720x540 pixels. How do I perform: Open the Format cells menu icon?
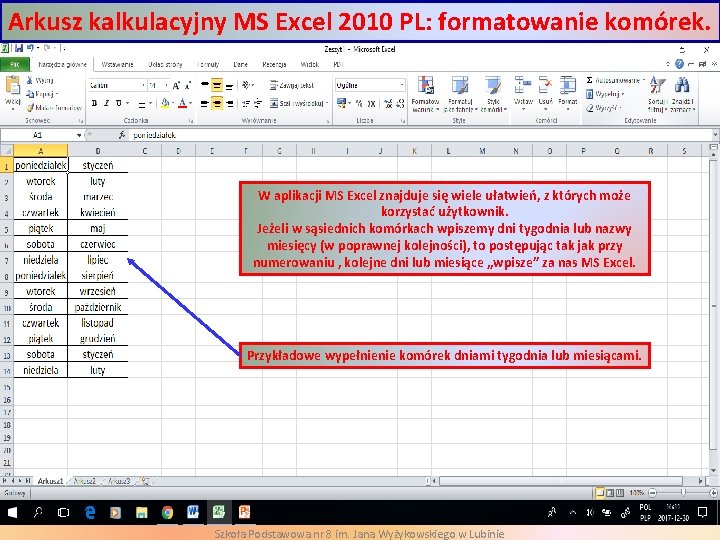point(568,85)
